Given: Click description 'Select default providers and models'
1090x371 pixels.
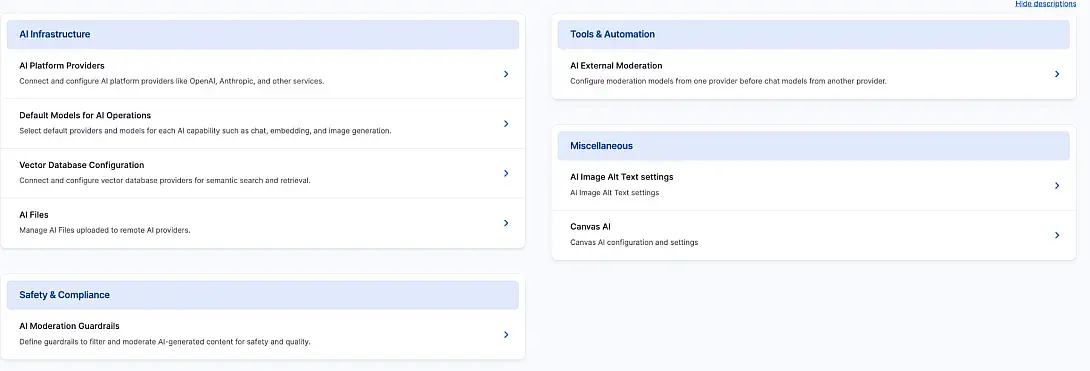Looking at the screenshot, I should coord(205,131).
